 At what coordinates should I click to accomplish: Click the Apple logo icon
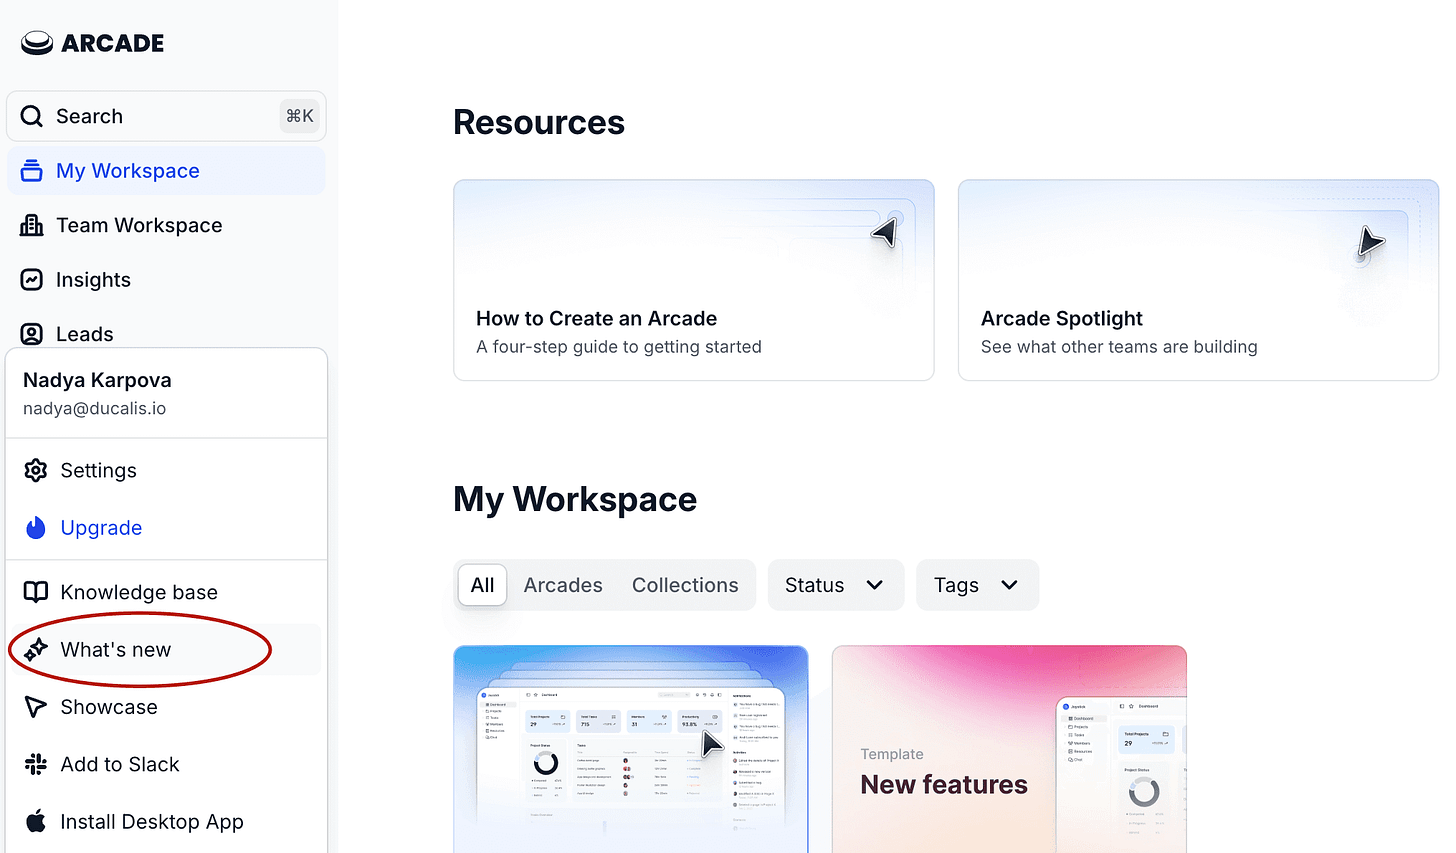pyautogui.click(x=36, y=821)
